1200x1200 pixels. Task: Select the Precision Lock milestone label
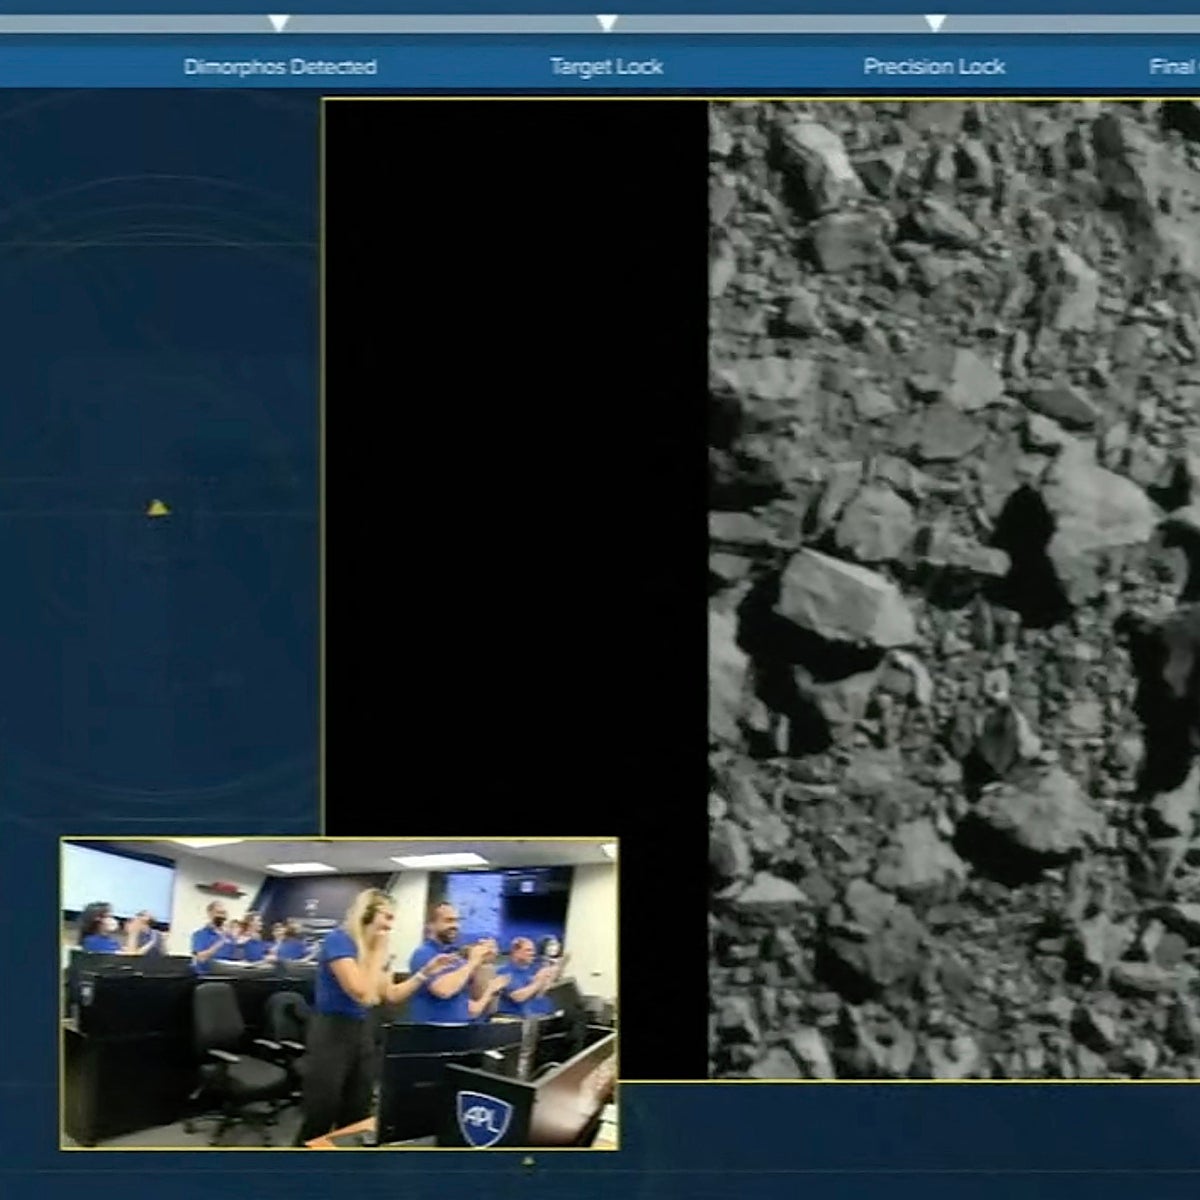[934, 67]
